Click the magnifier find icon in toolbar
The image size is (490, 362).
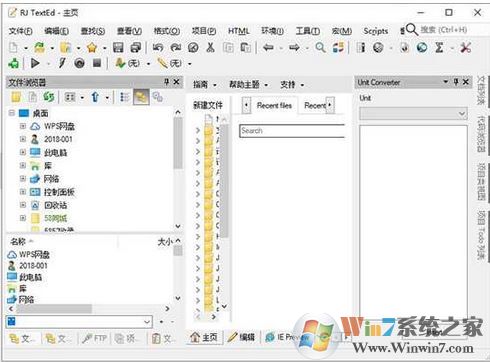pyautogui.click(x=320, y=48)
